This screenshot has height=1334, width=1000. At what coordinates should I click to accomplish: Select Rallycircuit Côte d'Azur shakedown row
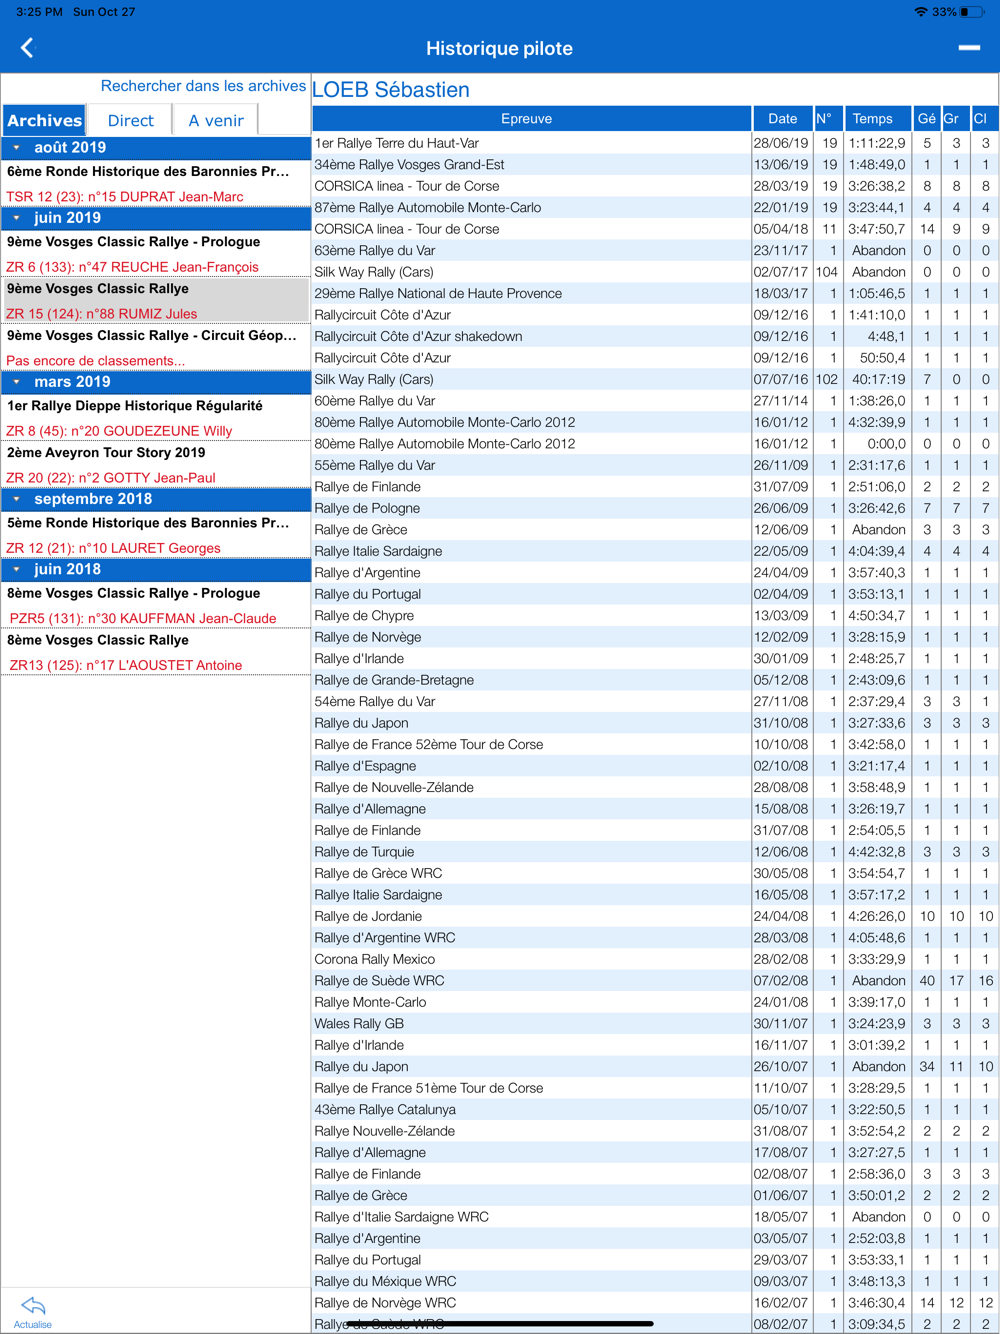pyautogui.click(x=655, y=337)
